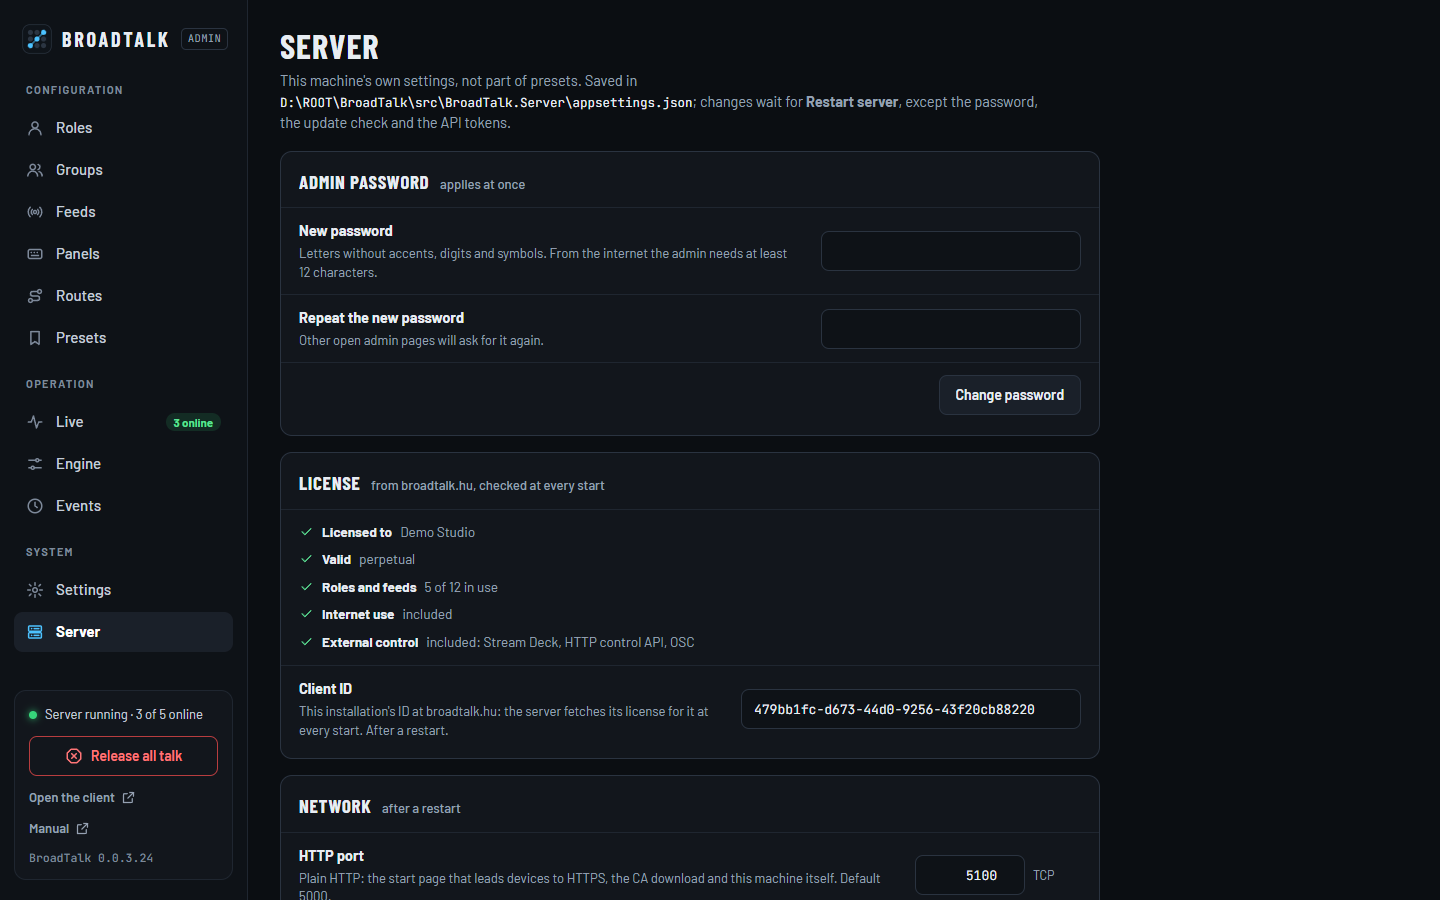Go to the Roles page
1440x900 pixels.
(124, 128)
